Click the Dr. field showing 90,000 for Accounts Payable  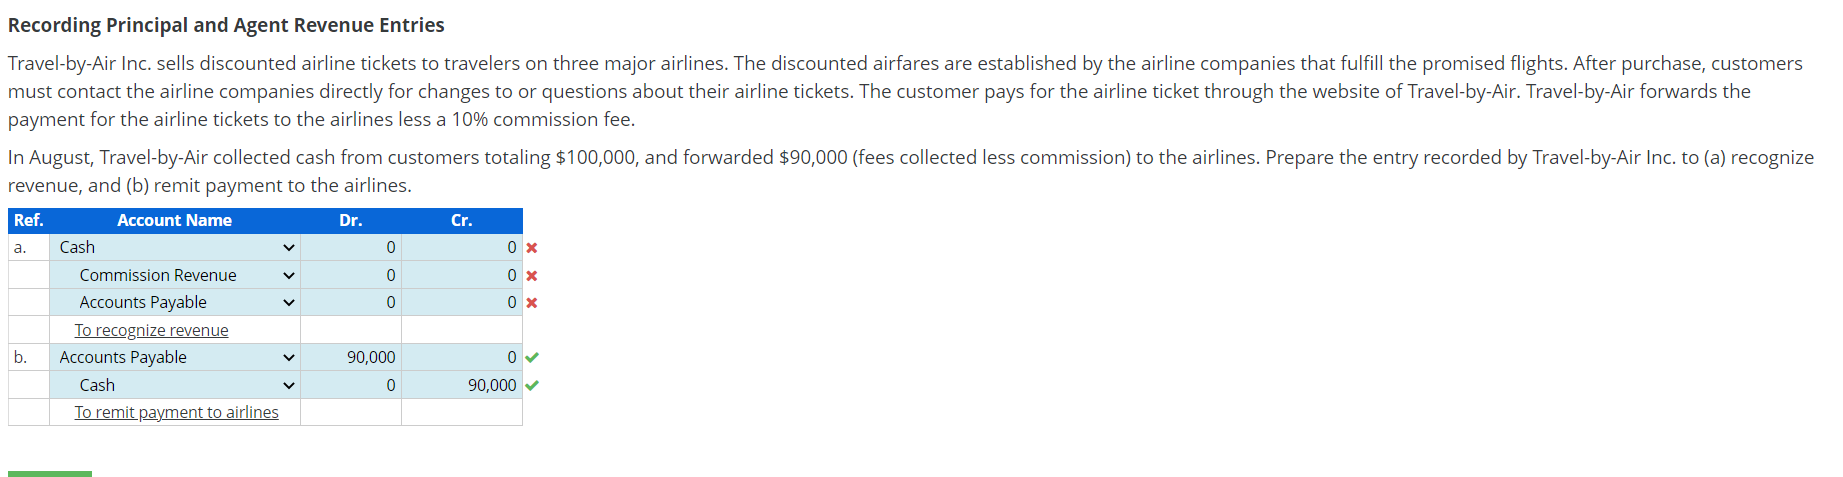pos(351,357)
